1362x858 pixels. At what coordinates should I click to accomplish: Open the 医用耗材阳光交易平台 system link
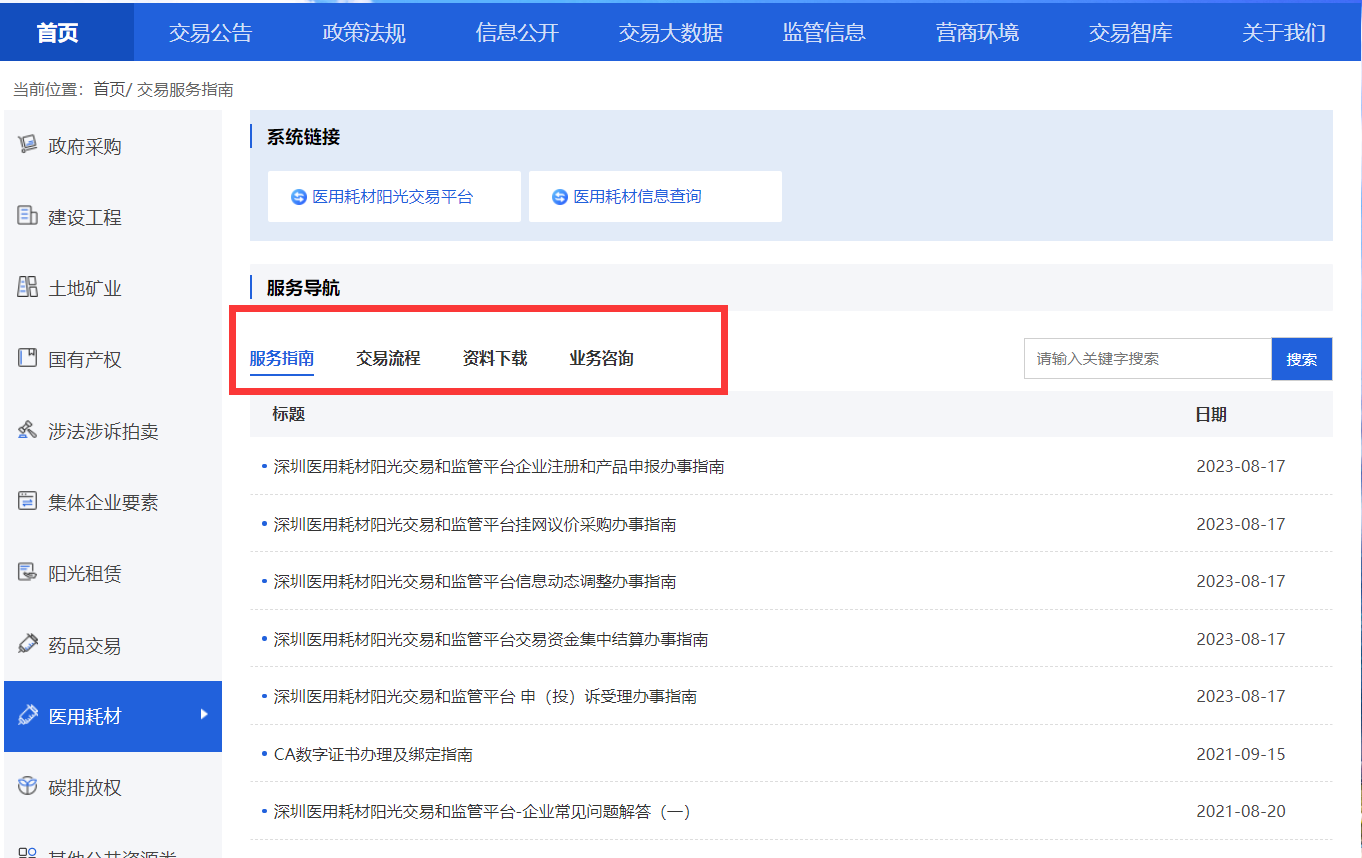click(x=392, y=197)
